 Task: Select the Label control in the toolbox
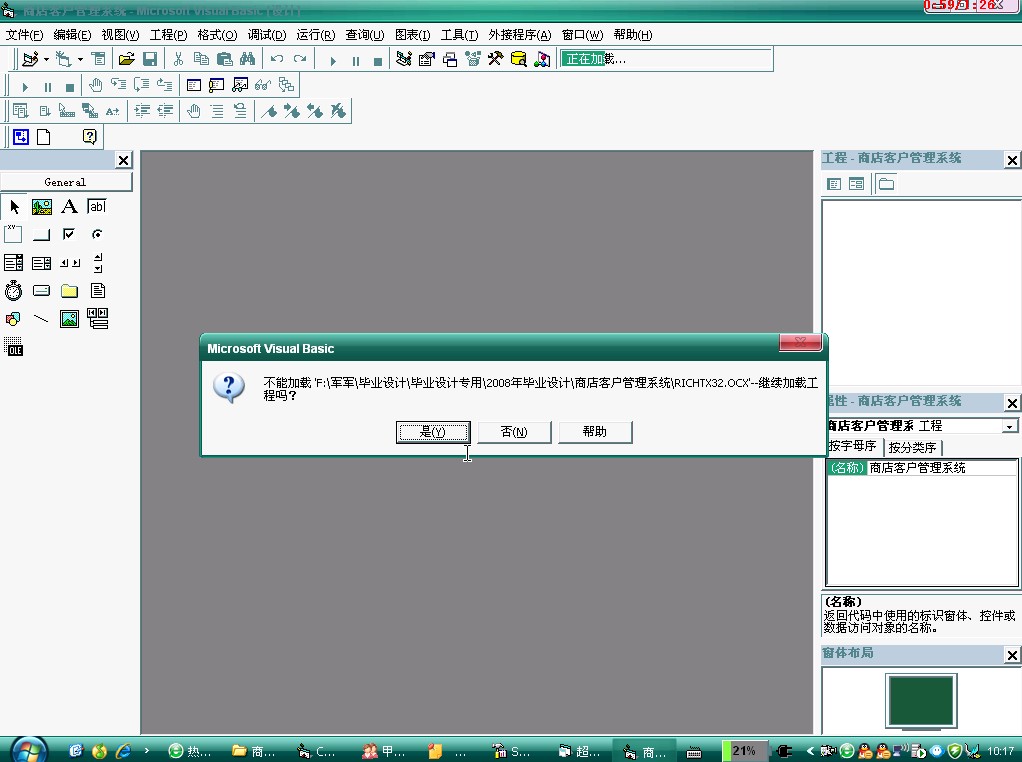click(x=69, y=207)
